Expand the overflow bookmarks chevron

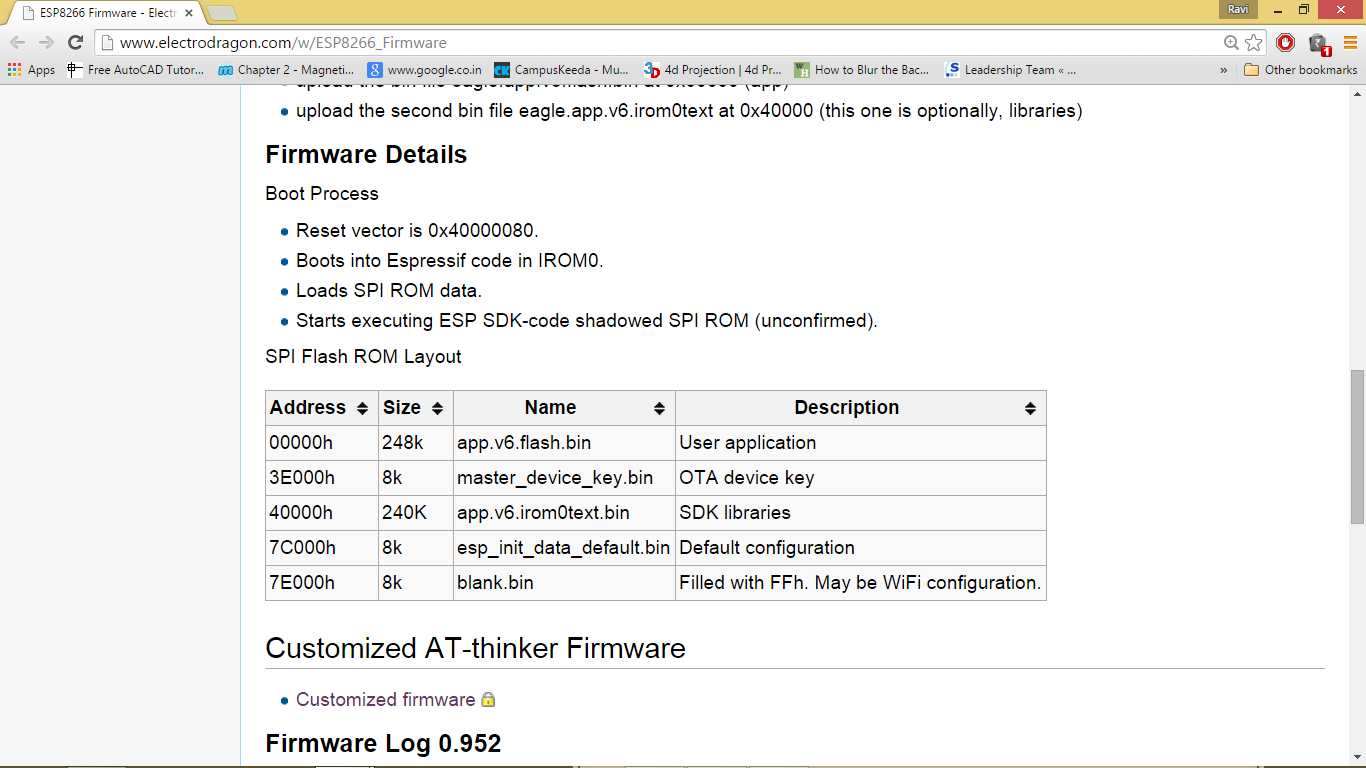1224,69
